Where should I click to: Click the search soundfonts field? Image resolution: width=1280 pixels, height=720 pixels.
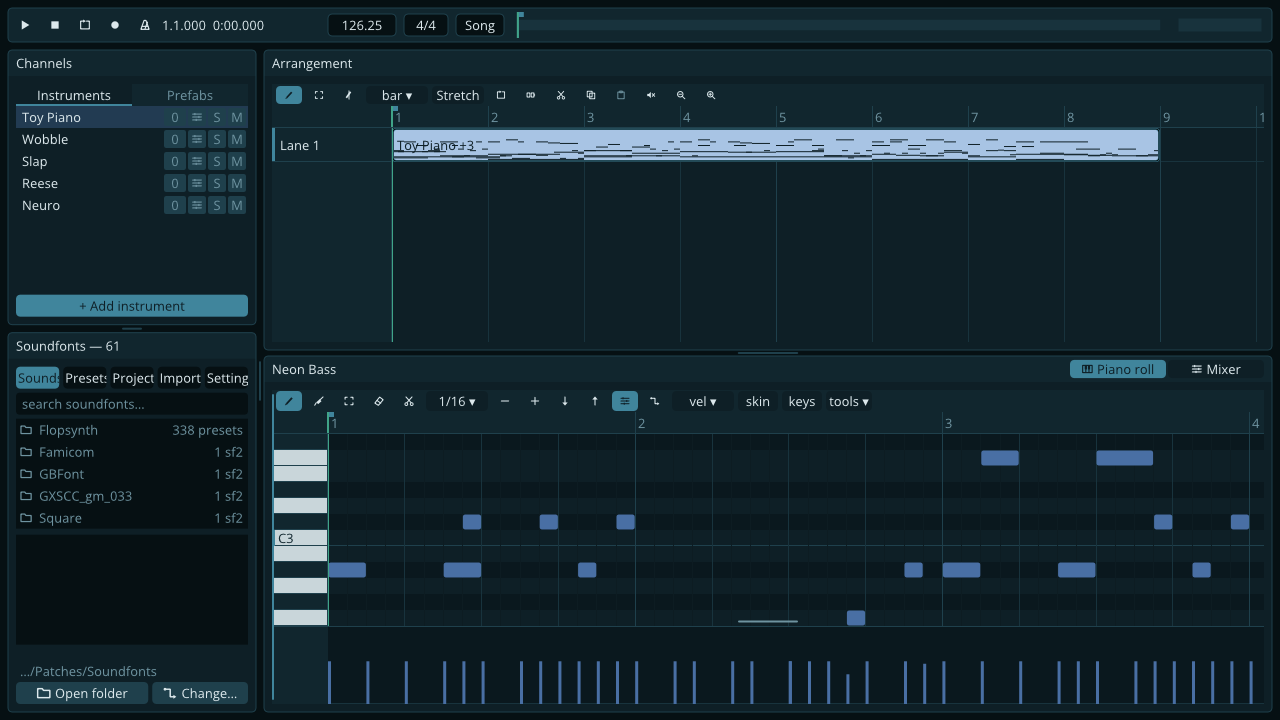coord(132,404)
